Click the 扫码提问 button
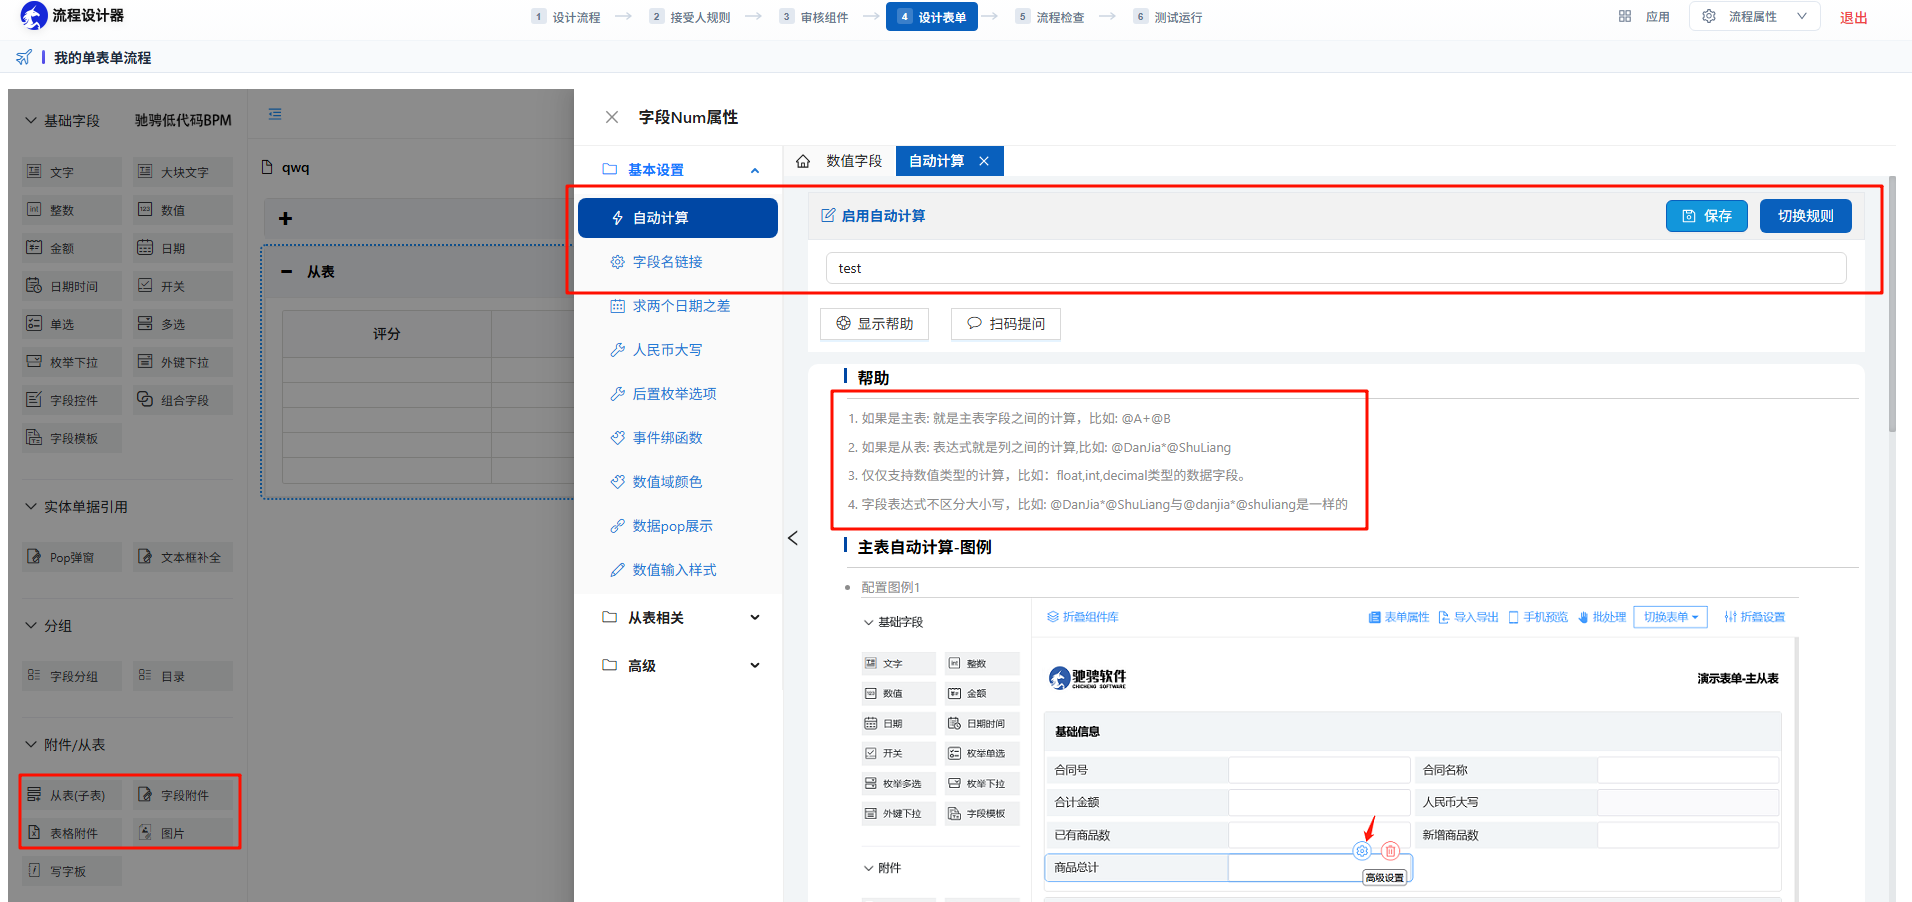Viewport: 1912px width, 902px height. click(x=1005, y=324)
